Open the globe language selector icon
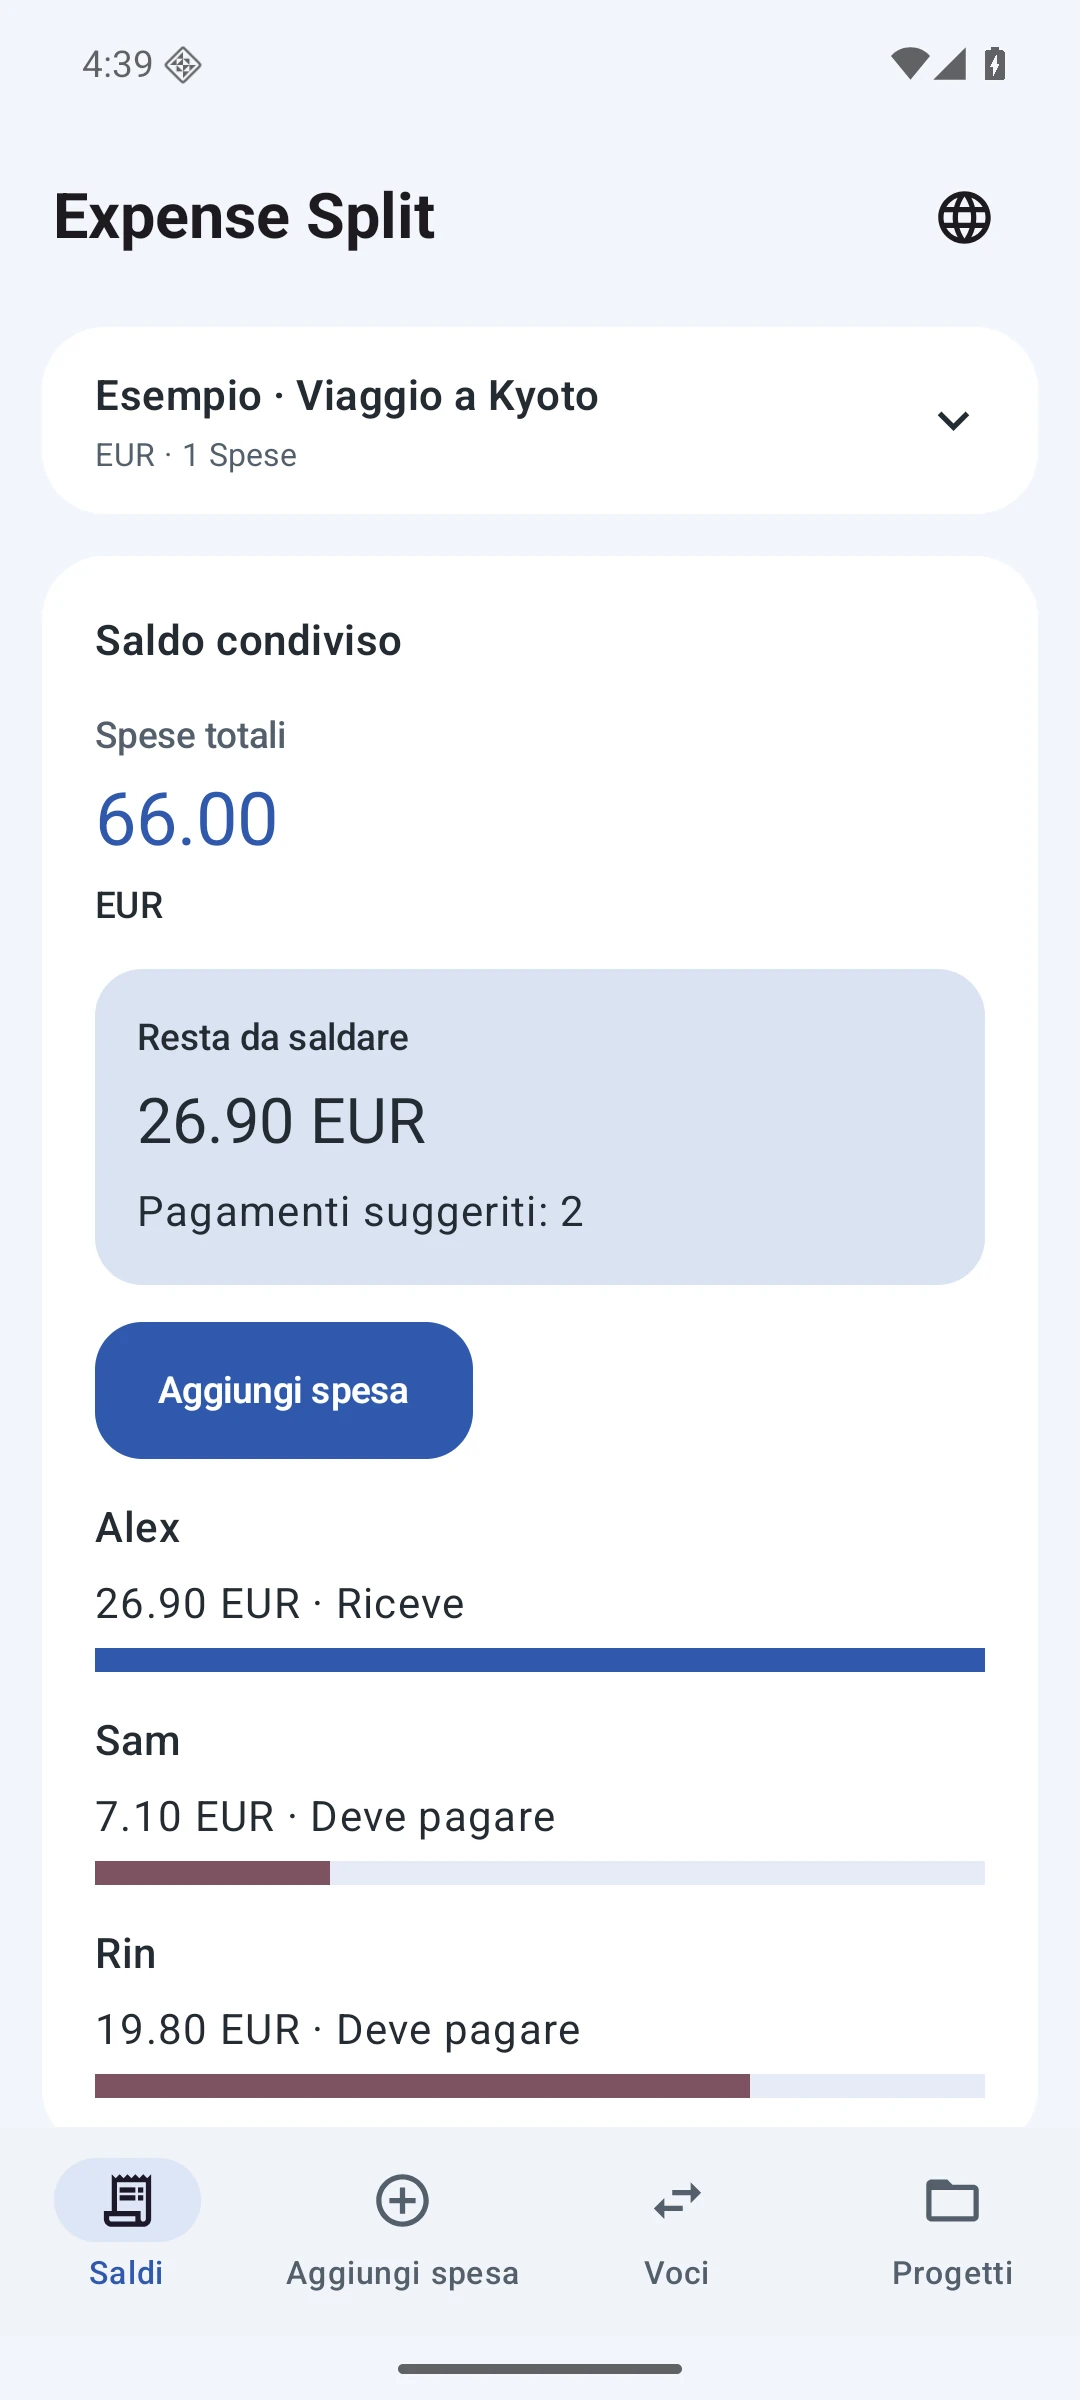The image size is (1080, 2400). coord(964,217)
